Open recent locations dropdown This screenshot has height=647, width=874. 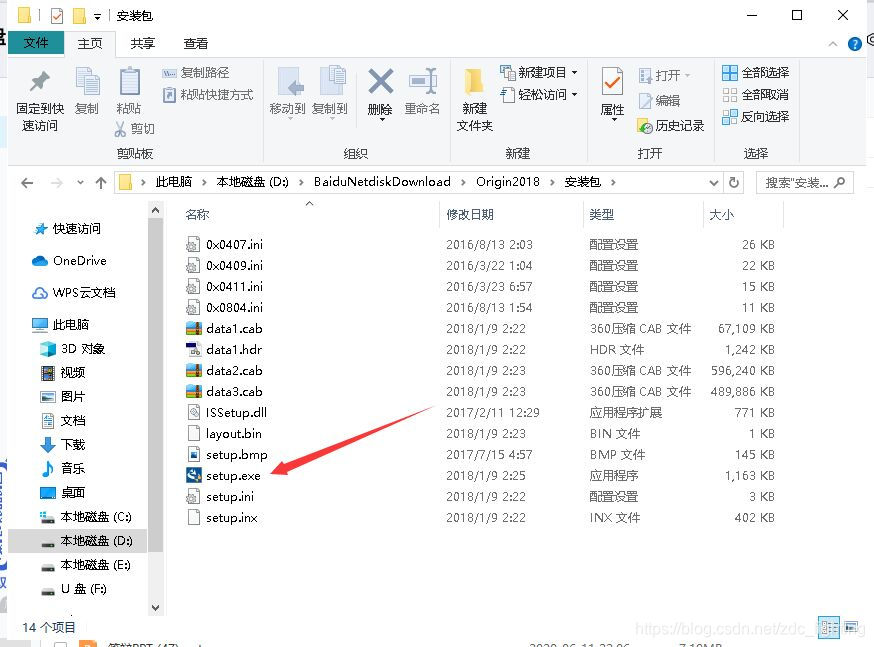[80, 183]
